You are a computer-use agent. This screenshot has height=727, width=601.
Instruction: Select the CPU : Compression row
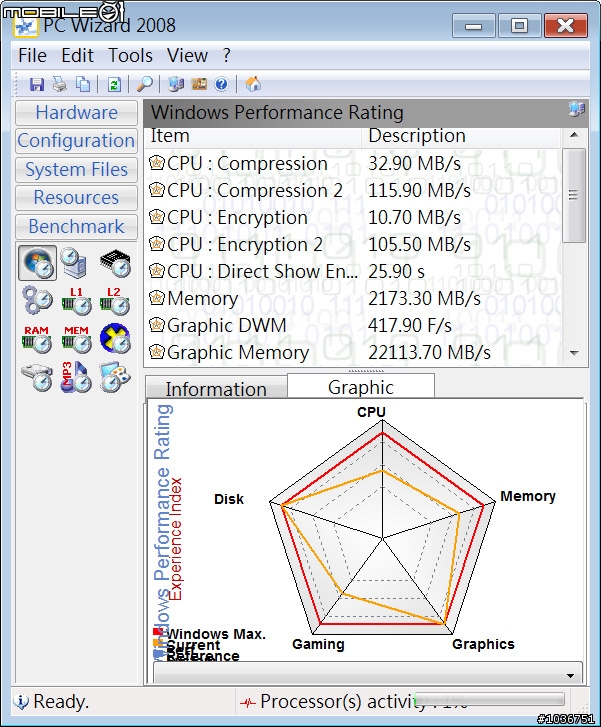[353, 164]
